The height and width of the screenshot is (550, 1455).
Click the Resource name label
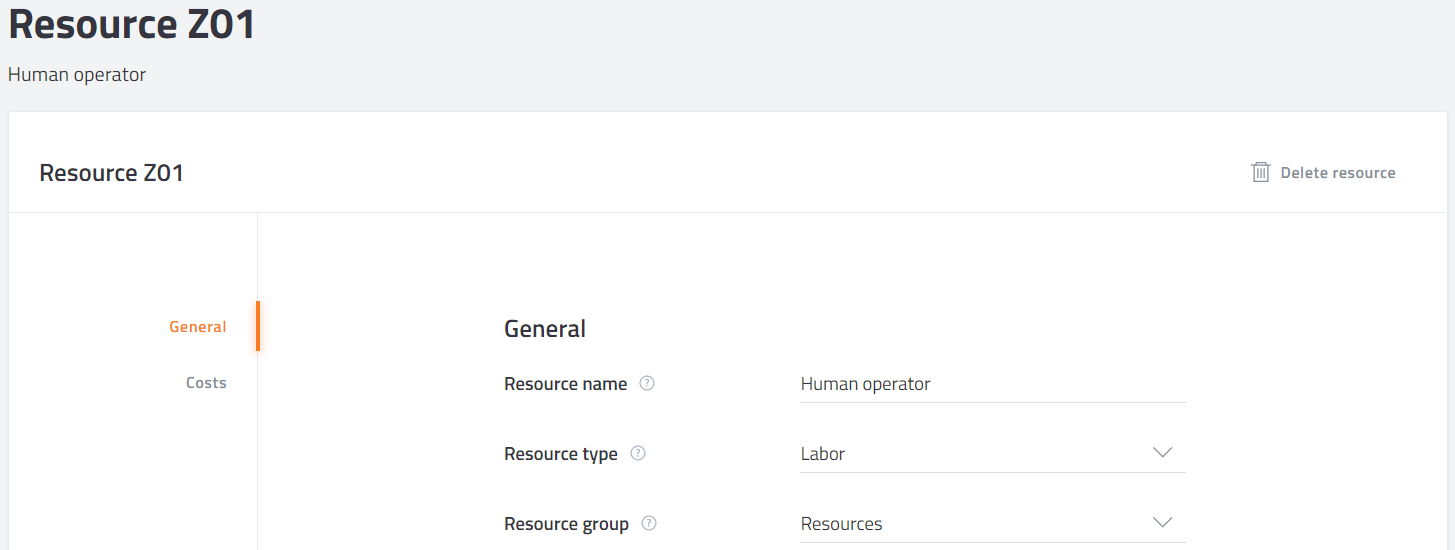[566, 384]
